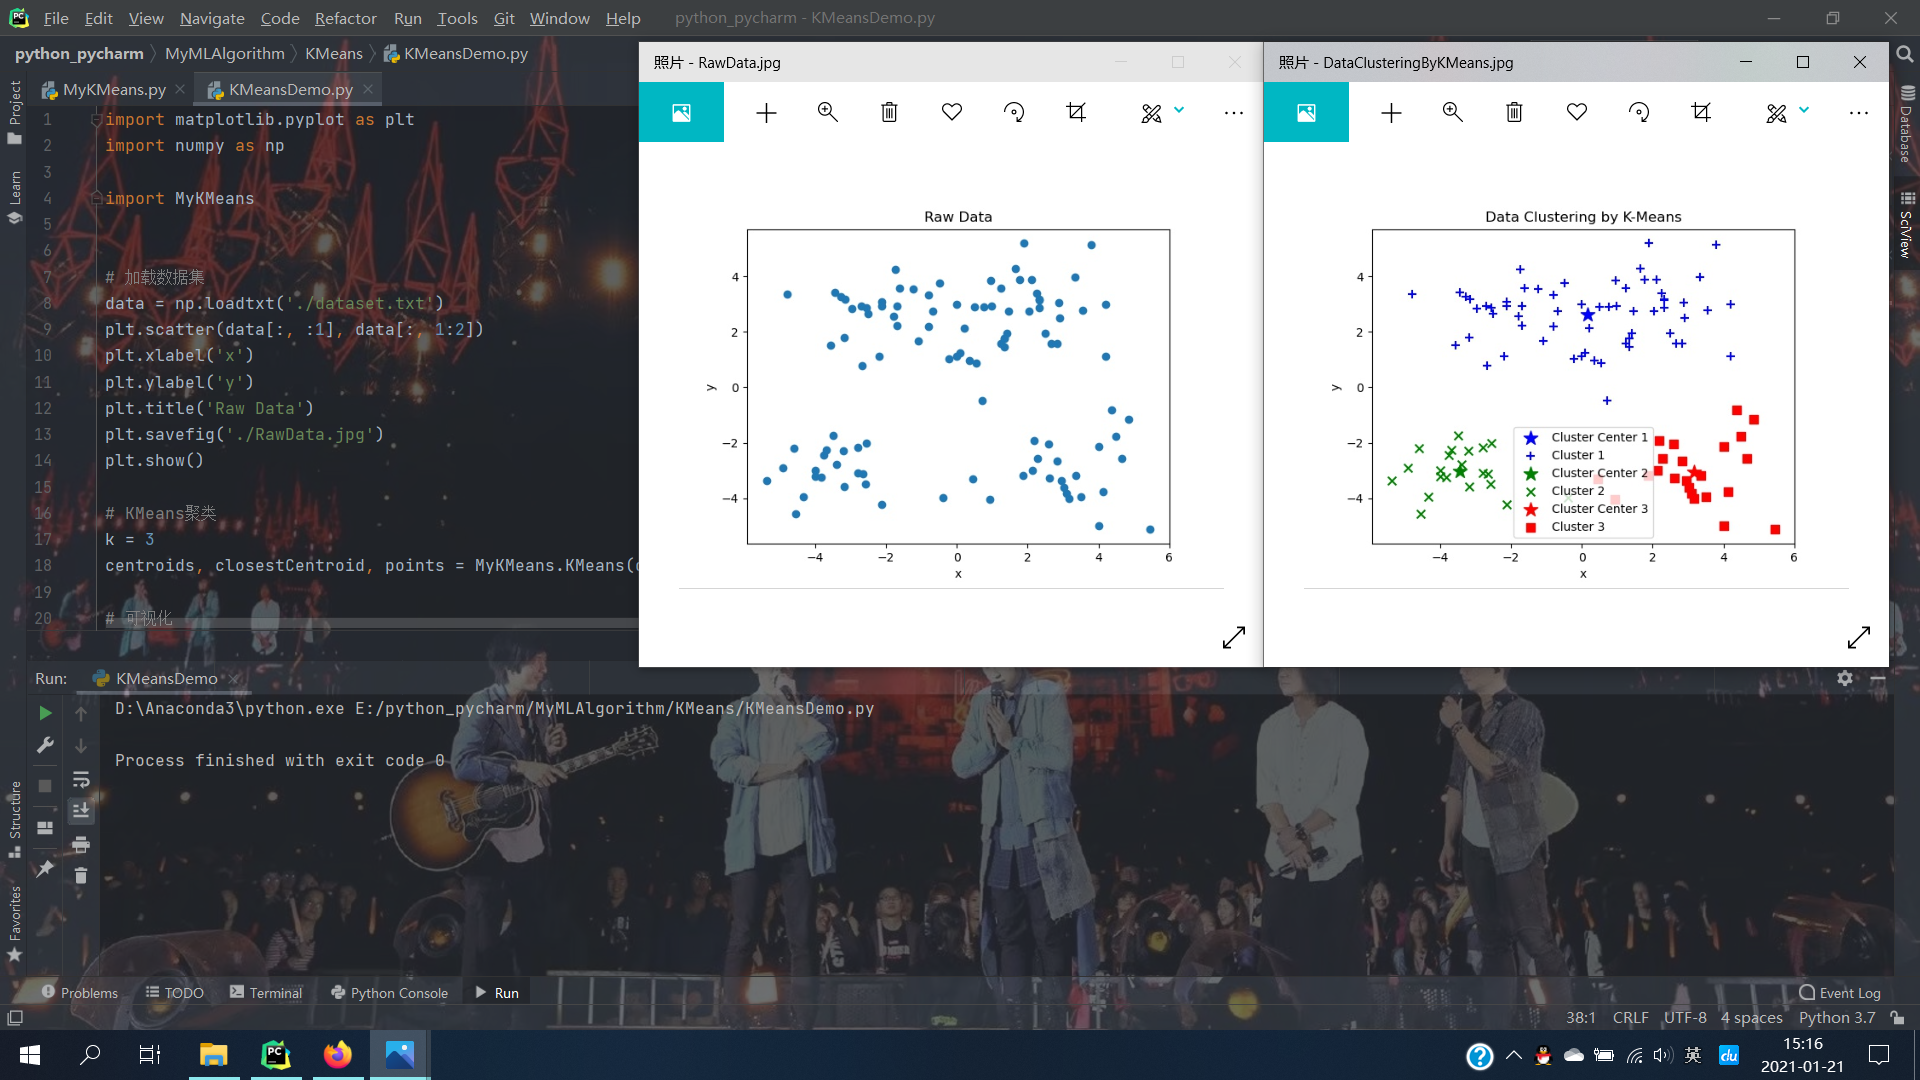
Task: Expand Edit & Create dropdown in DataClusteringByKMeans viewer
Action: click(1804, 110)
